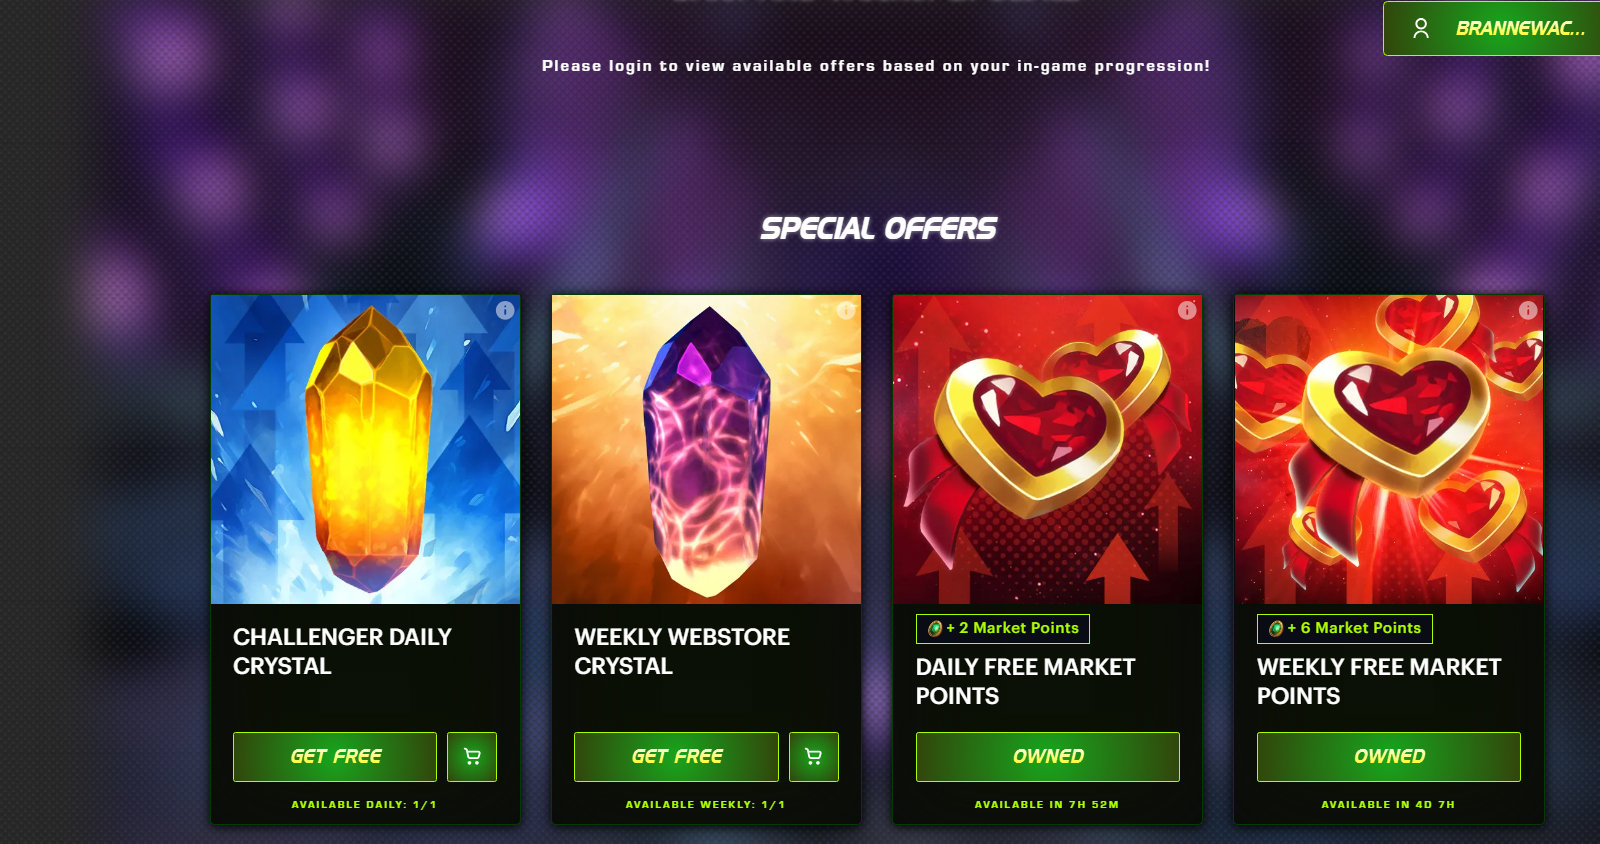Open info icon on Weekly Webstore Crystal card
1600x844 pixels.
(x=846, y=310)
